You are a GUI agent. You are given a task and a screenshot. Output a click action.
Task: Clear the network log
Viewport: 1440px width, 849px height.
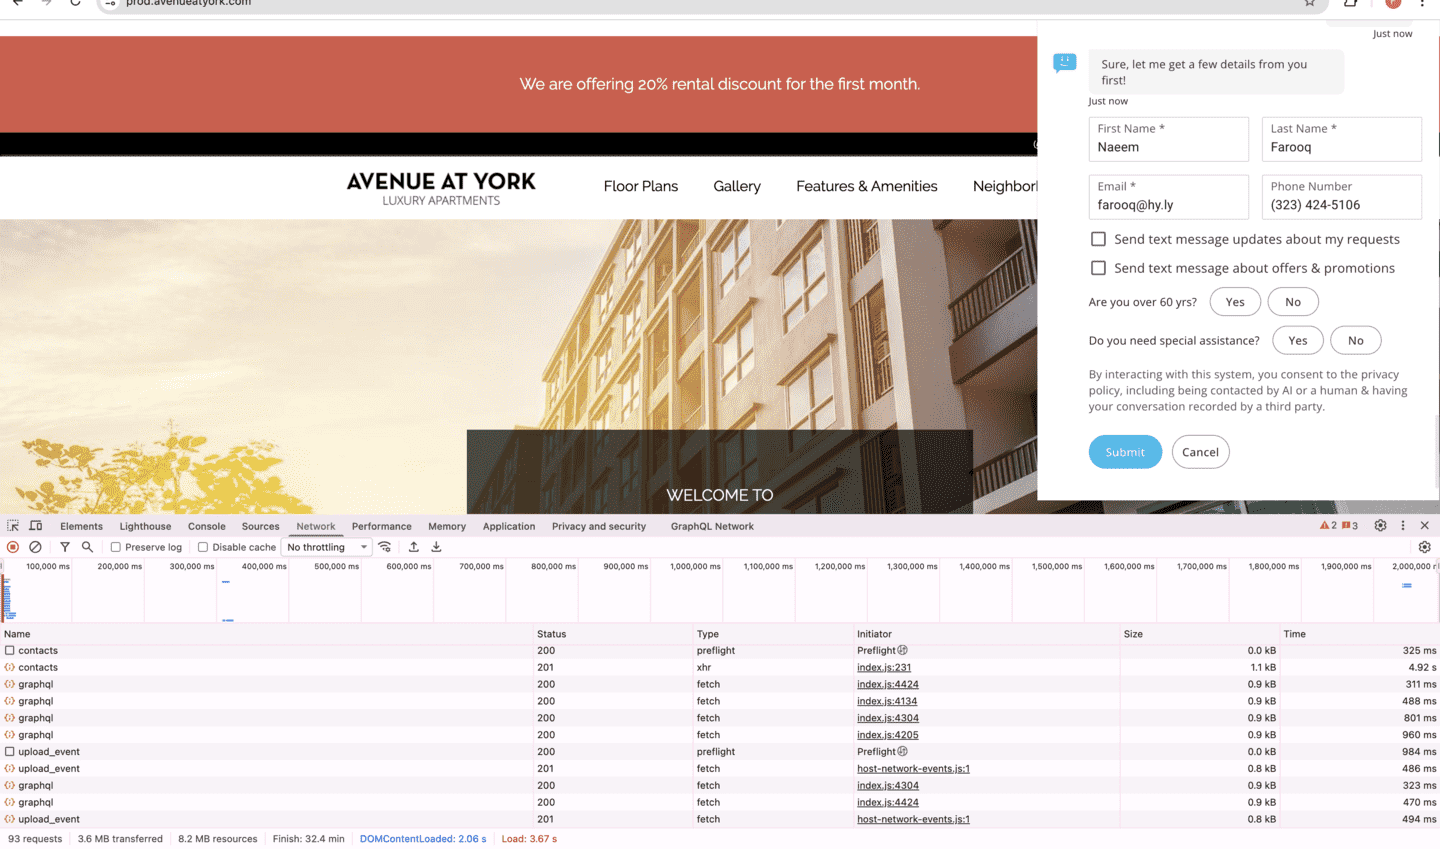pyautogui.click(x=35, y=547)
